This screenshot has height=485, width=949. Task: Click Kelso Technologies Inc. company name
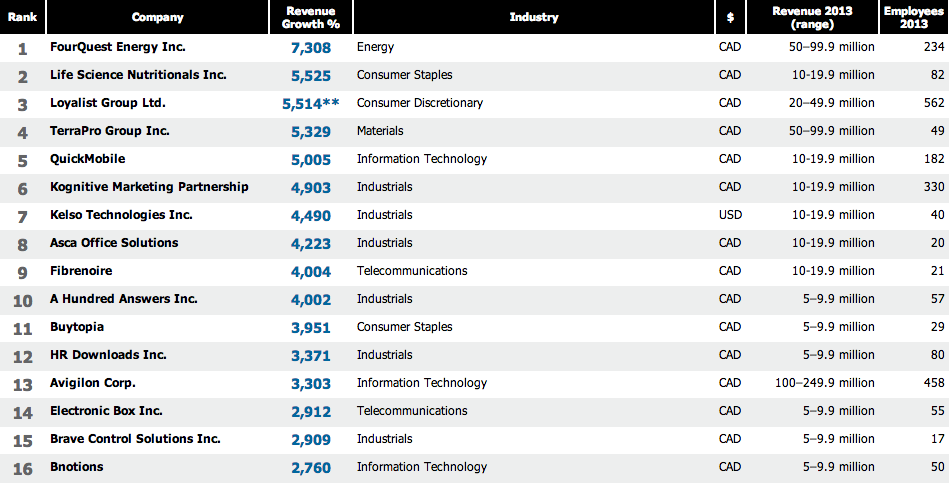pyautogui.click(x=121, y=215)
